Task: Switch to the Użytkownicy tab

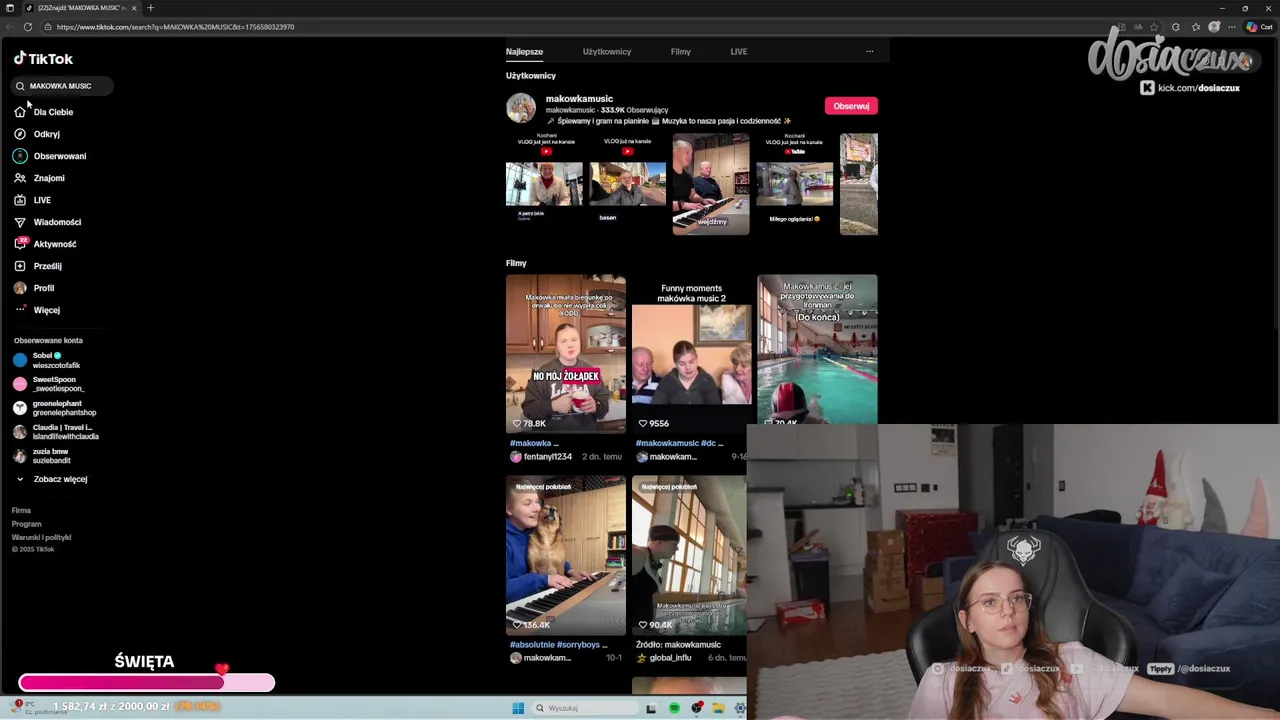Action: tap(607, 51)
